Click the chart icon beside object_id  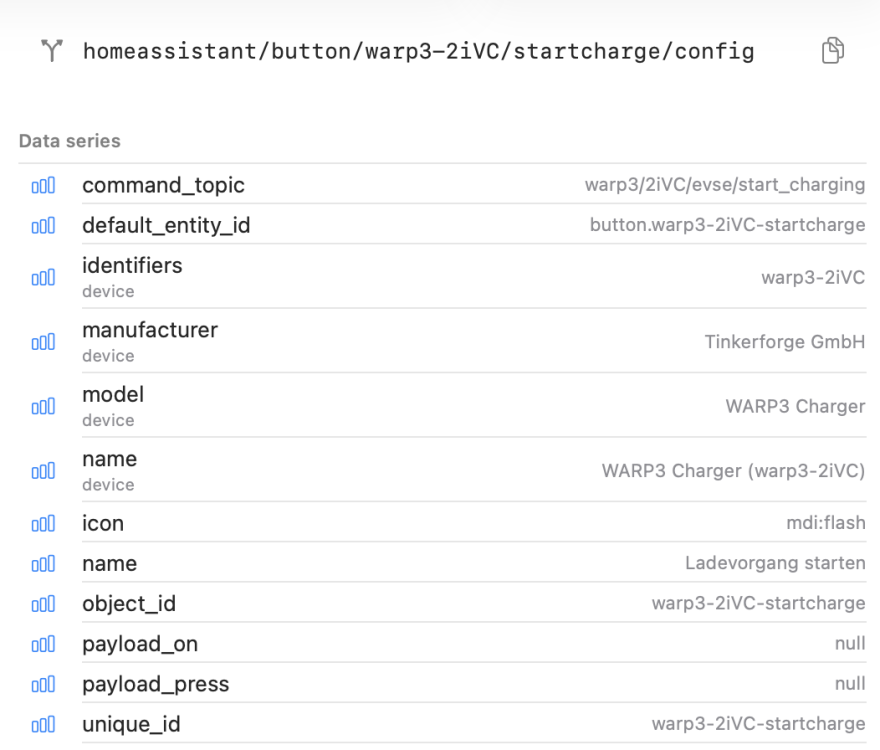(43, 604)
